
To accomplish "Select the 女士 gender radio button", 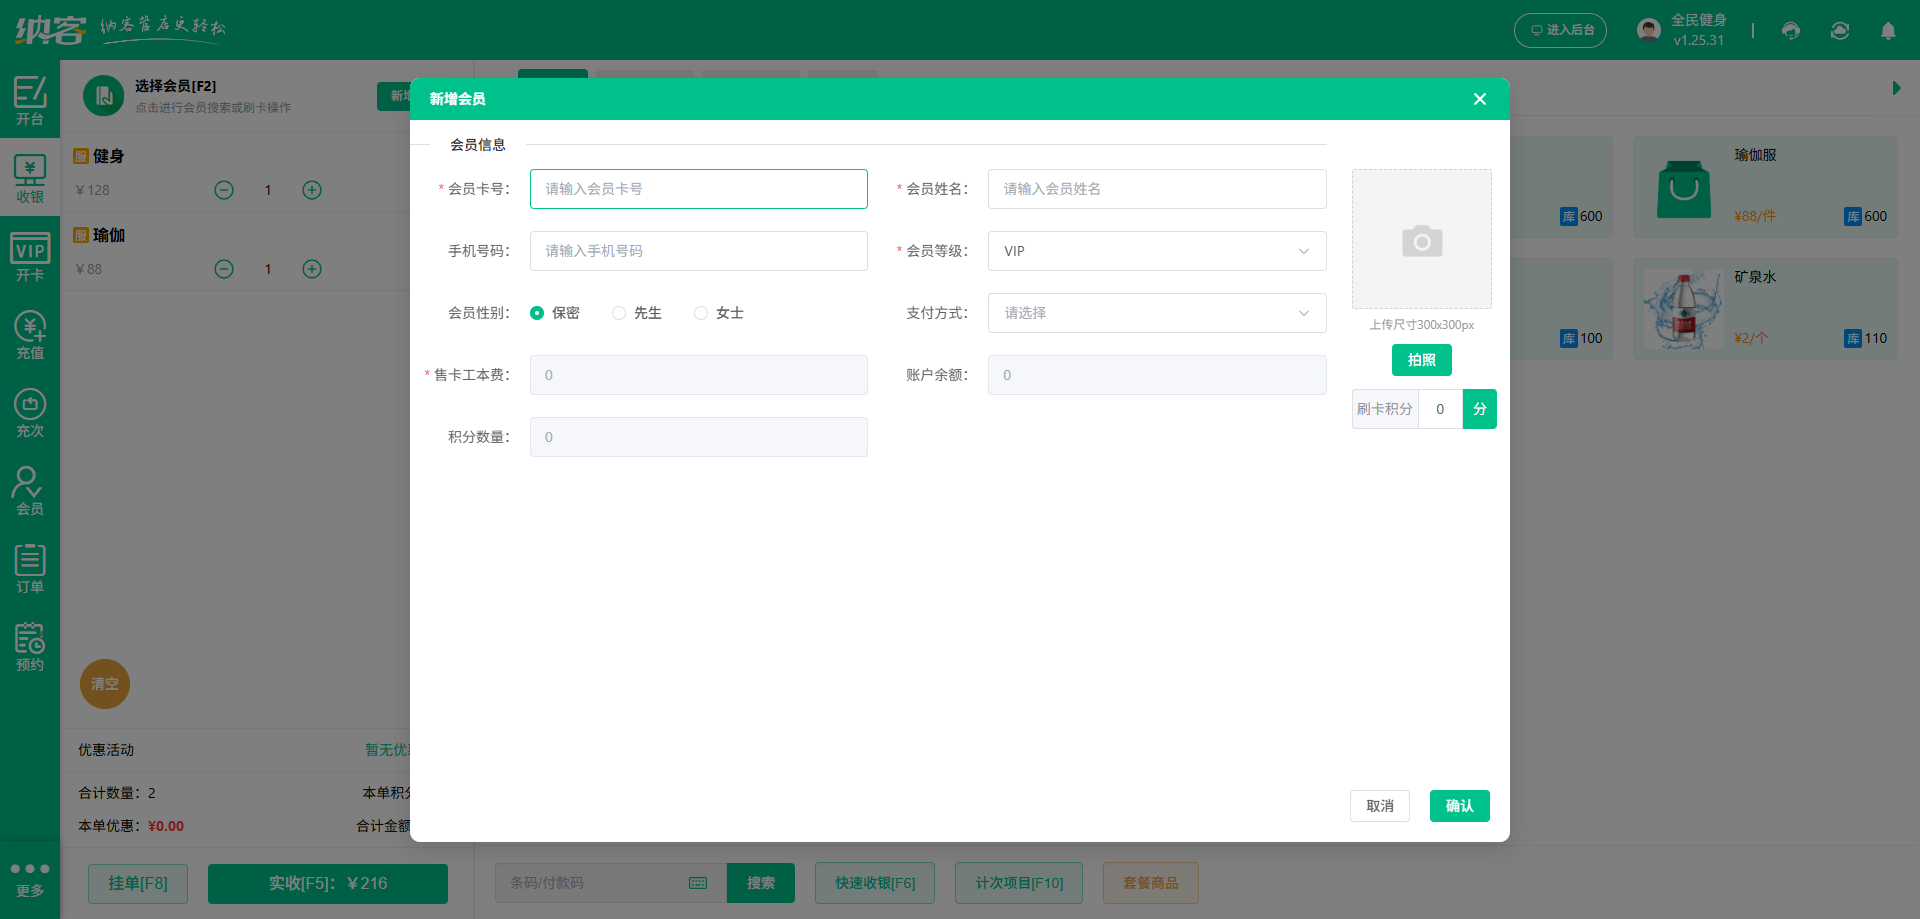I will click(700, 313).
